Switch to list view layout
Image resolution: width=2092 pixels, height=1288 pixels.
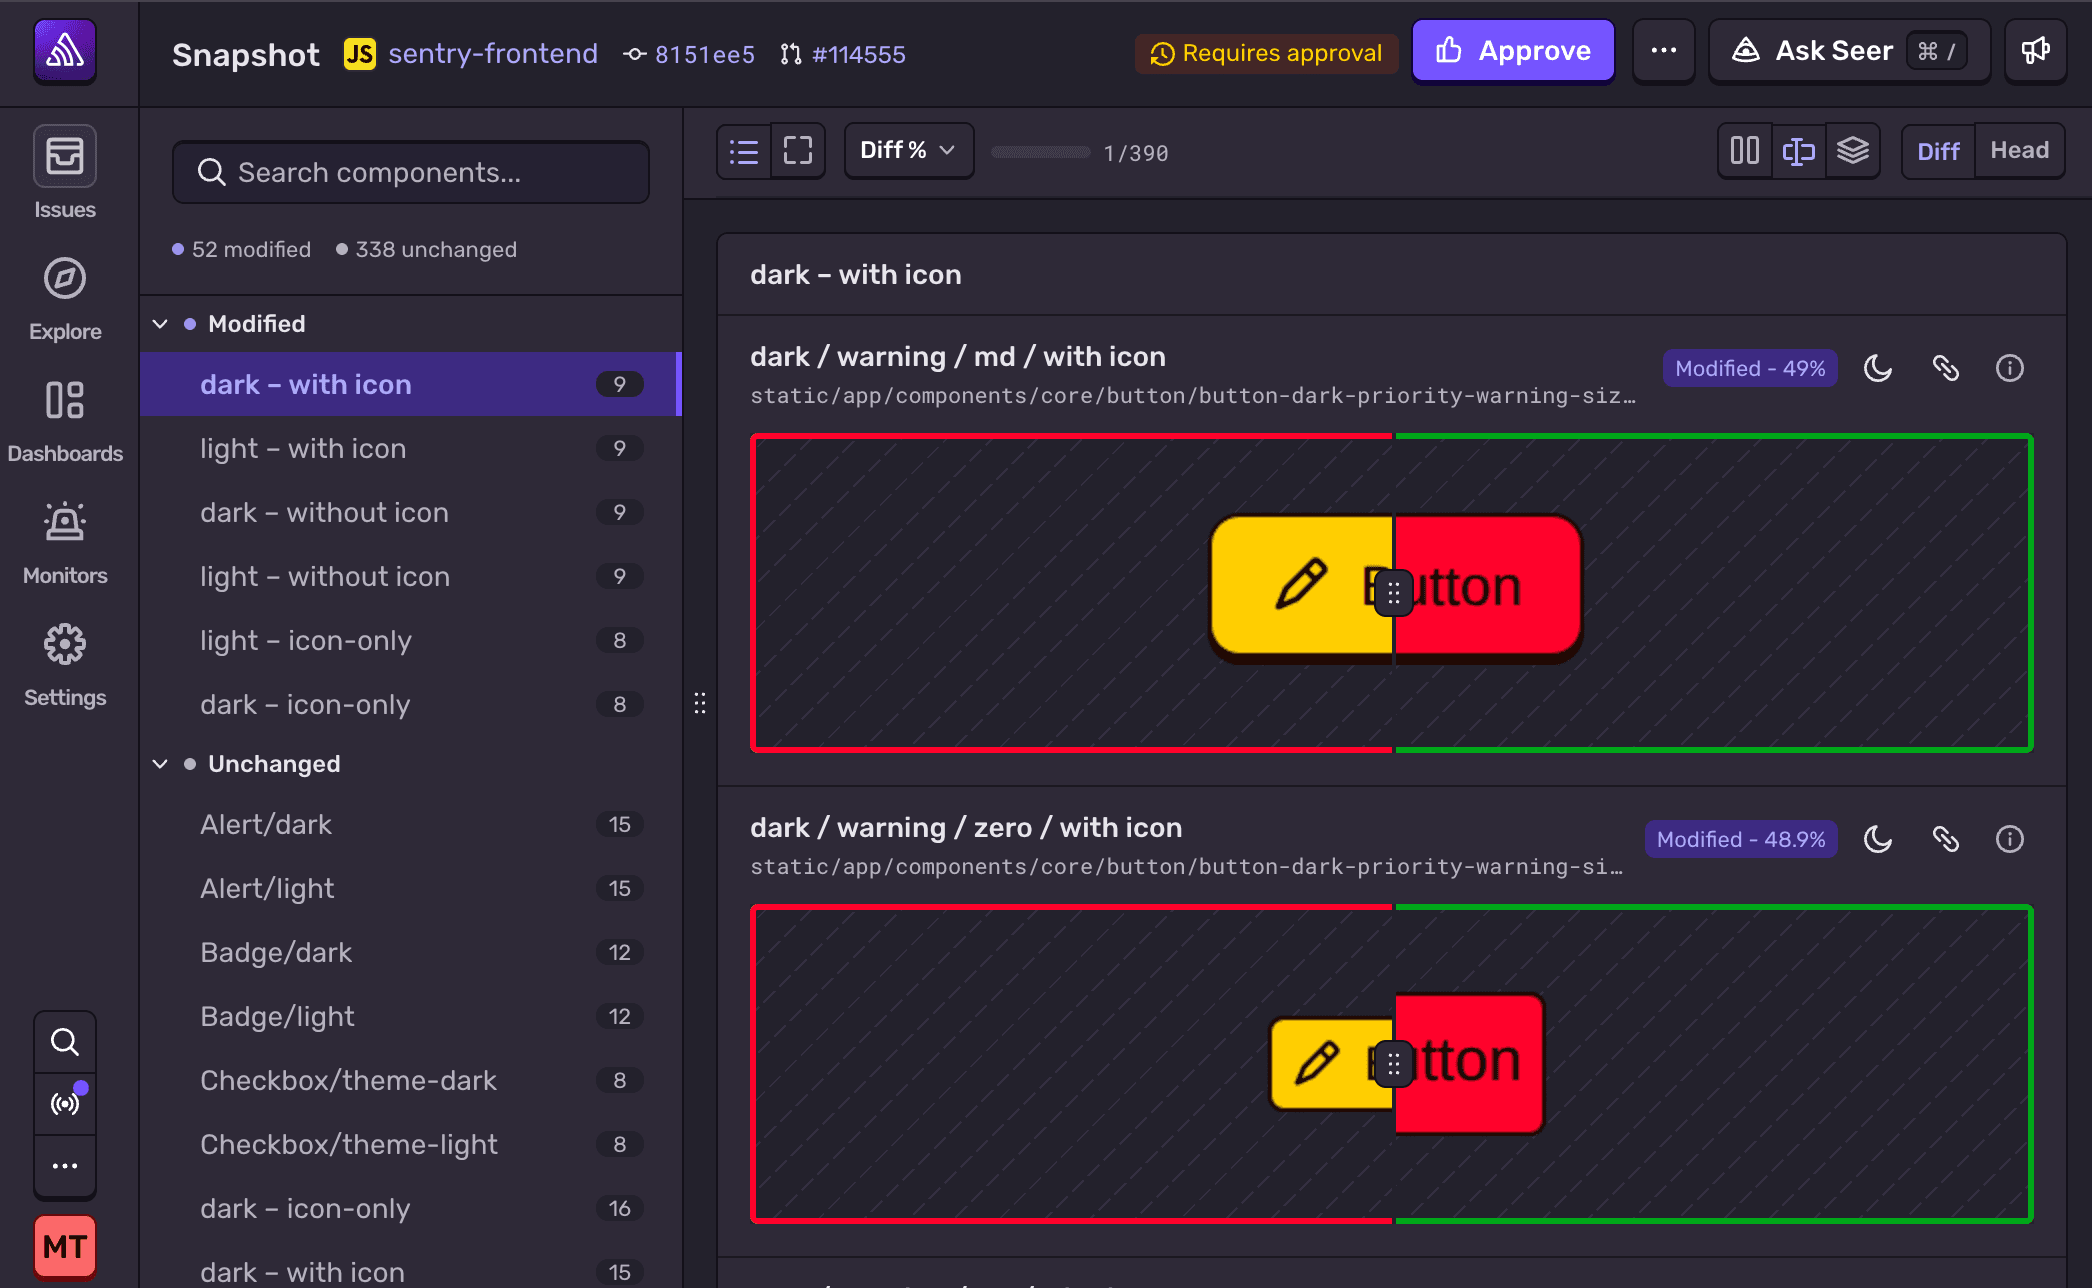[744, 151]
